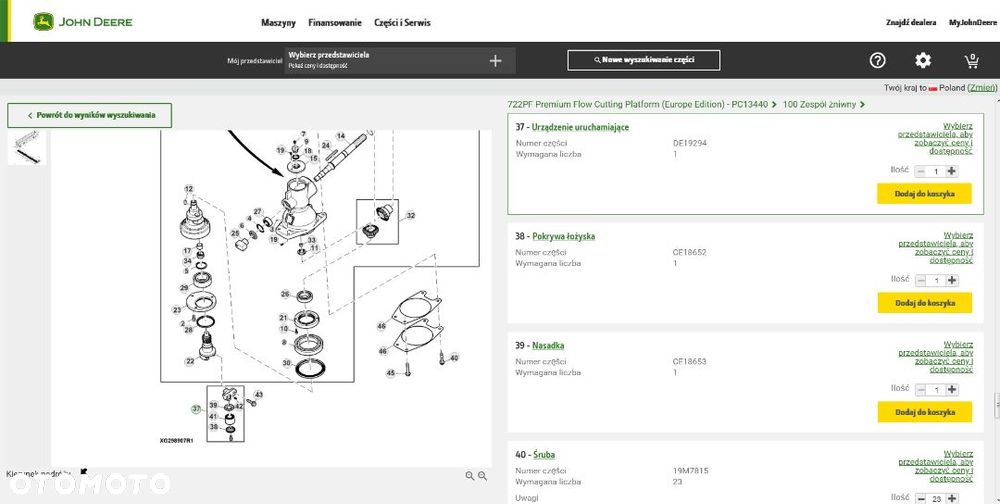
Task: Open the Maszyny menu
Action: 279,22
